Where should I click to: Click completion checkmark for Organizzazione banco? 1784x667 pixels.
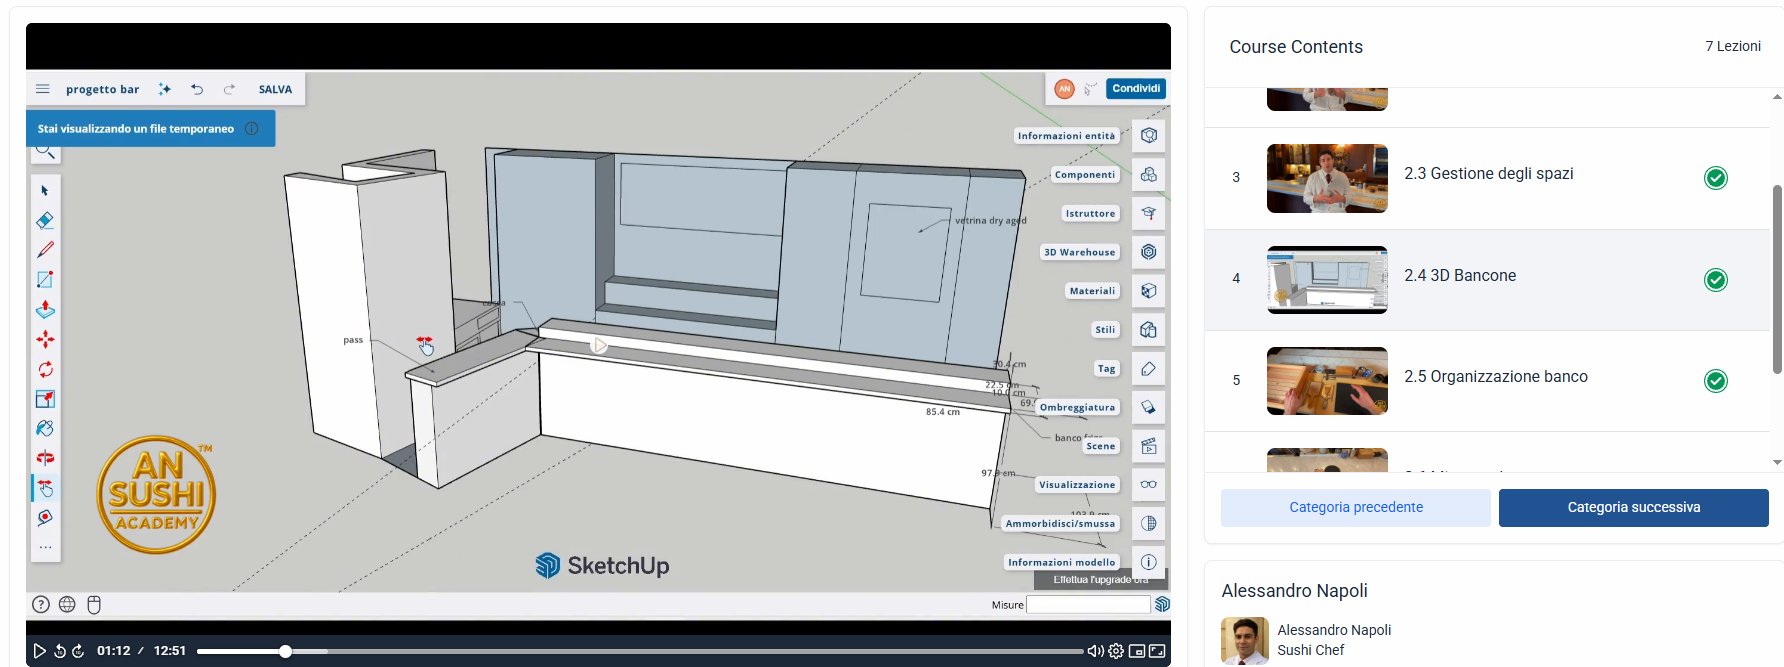point(1716,381)
